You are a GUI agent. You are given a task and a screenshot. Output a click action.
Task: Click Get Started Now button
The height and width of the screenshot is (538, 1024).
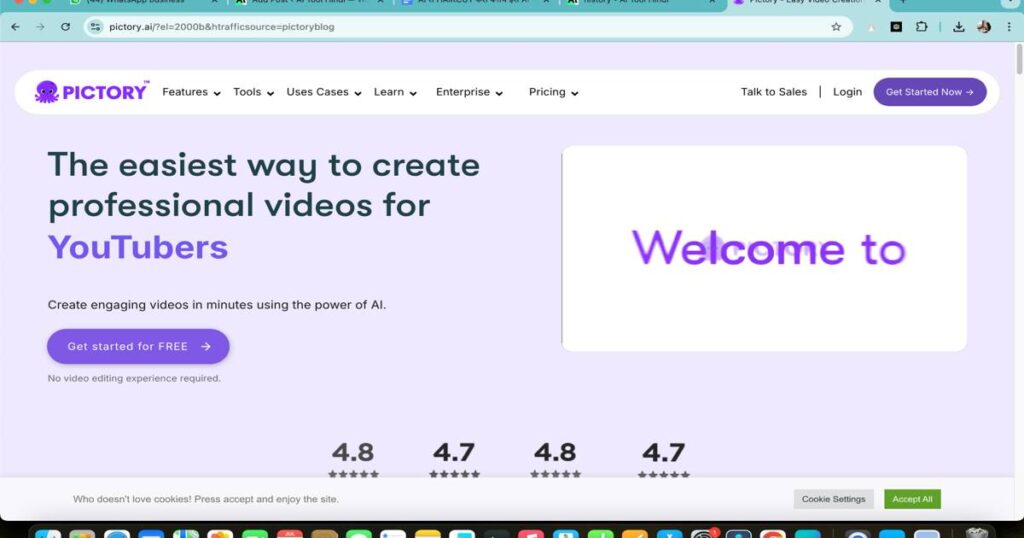point(929,92)
